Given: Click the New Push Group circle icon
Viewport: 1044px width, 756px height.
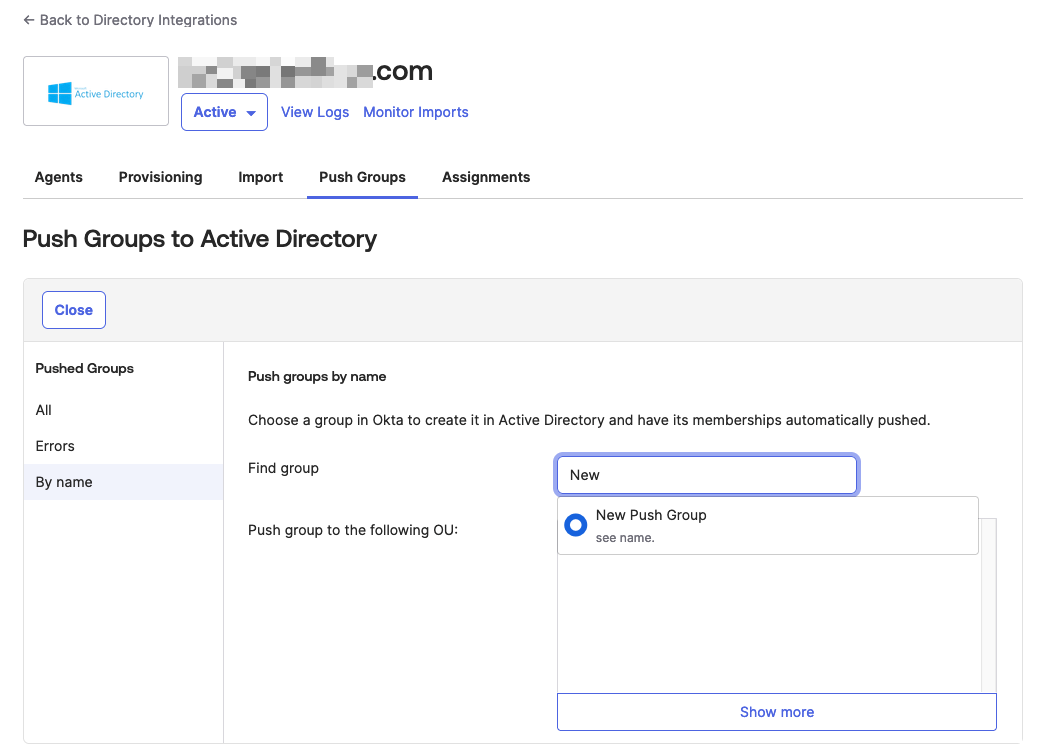Looking at the screenshot, I should (x=575, y=525).
